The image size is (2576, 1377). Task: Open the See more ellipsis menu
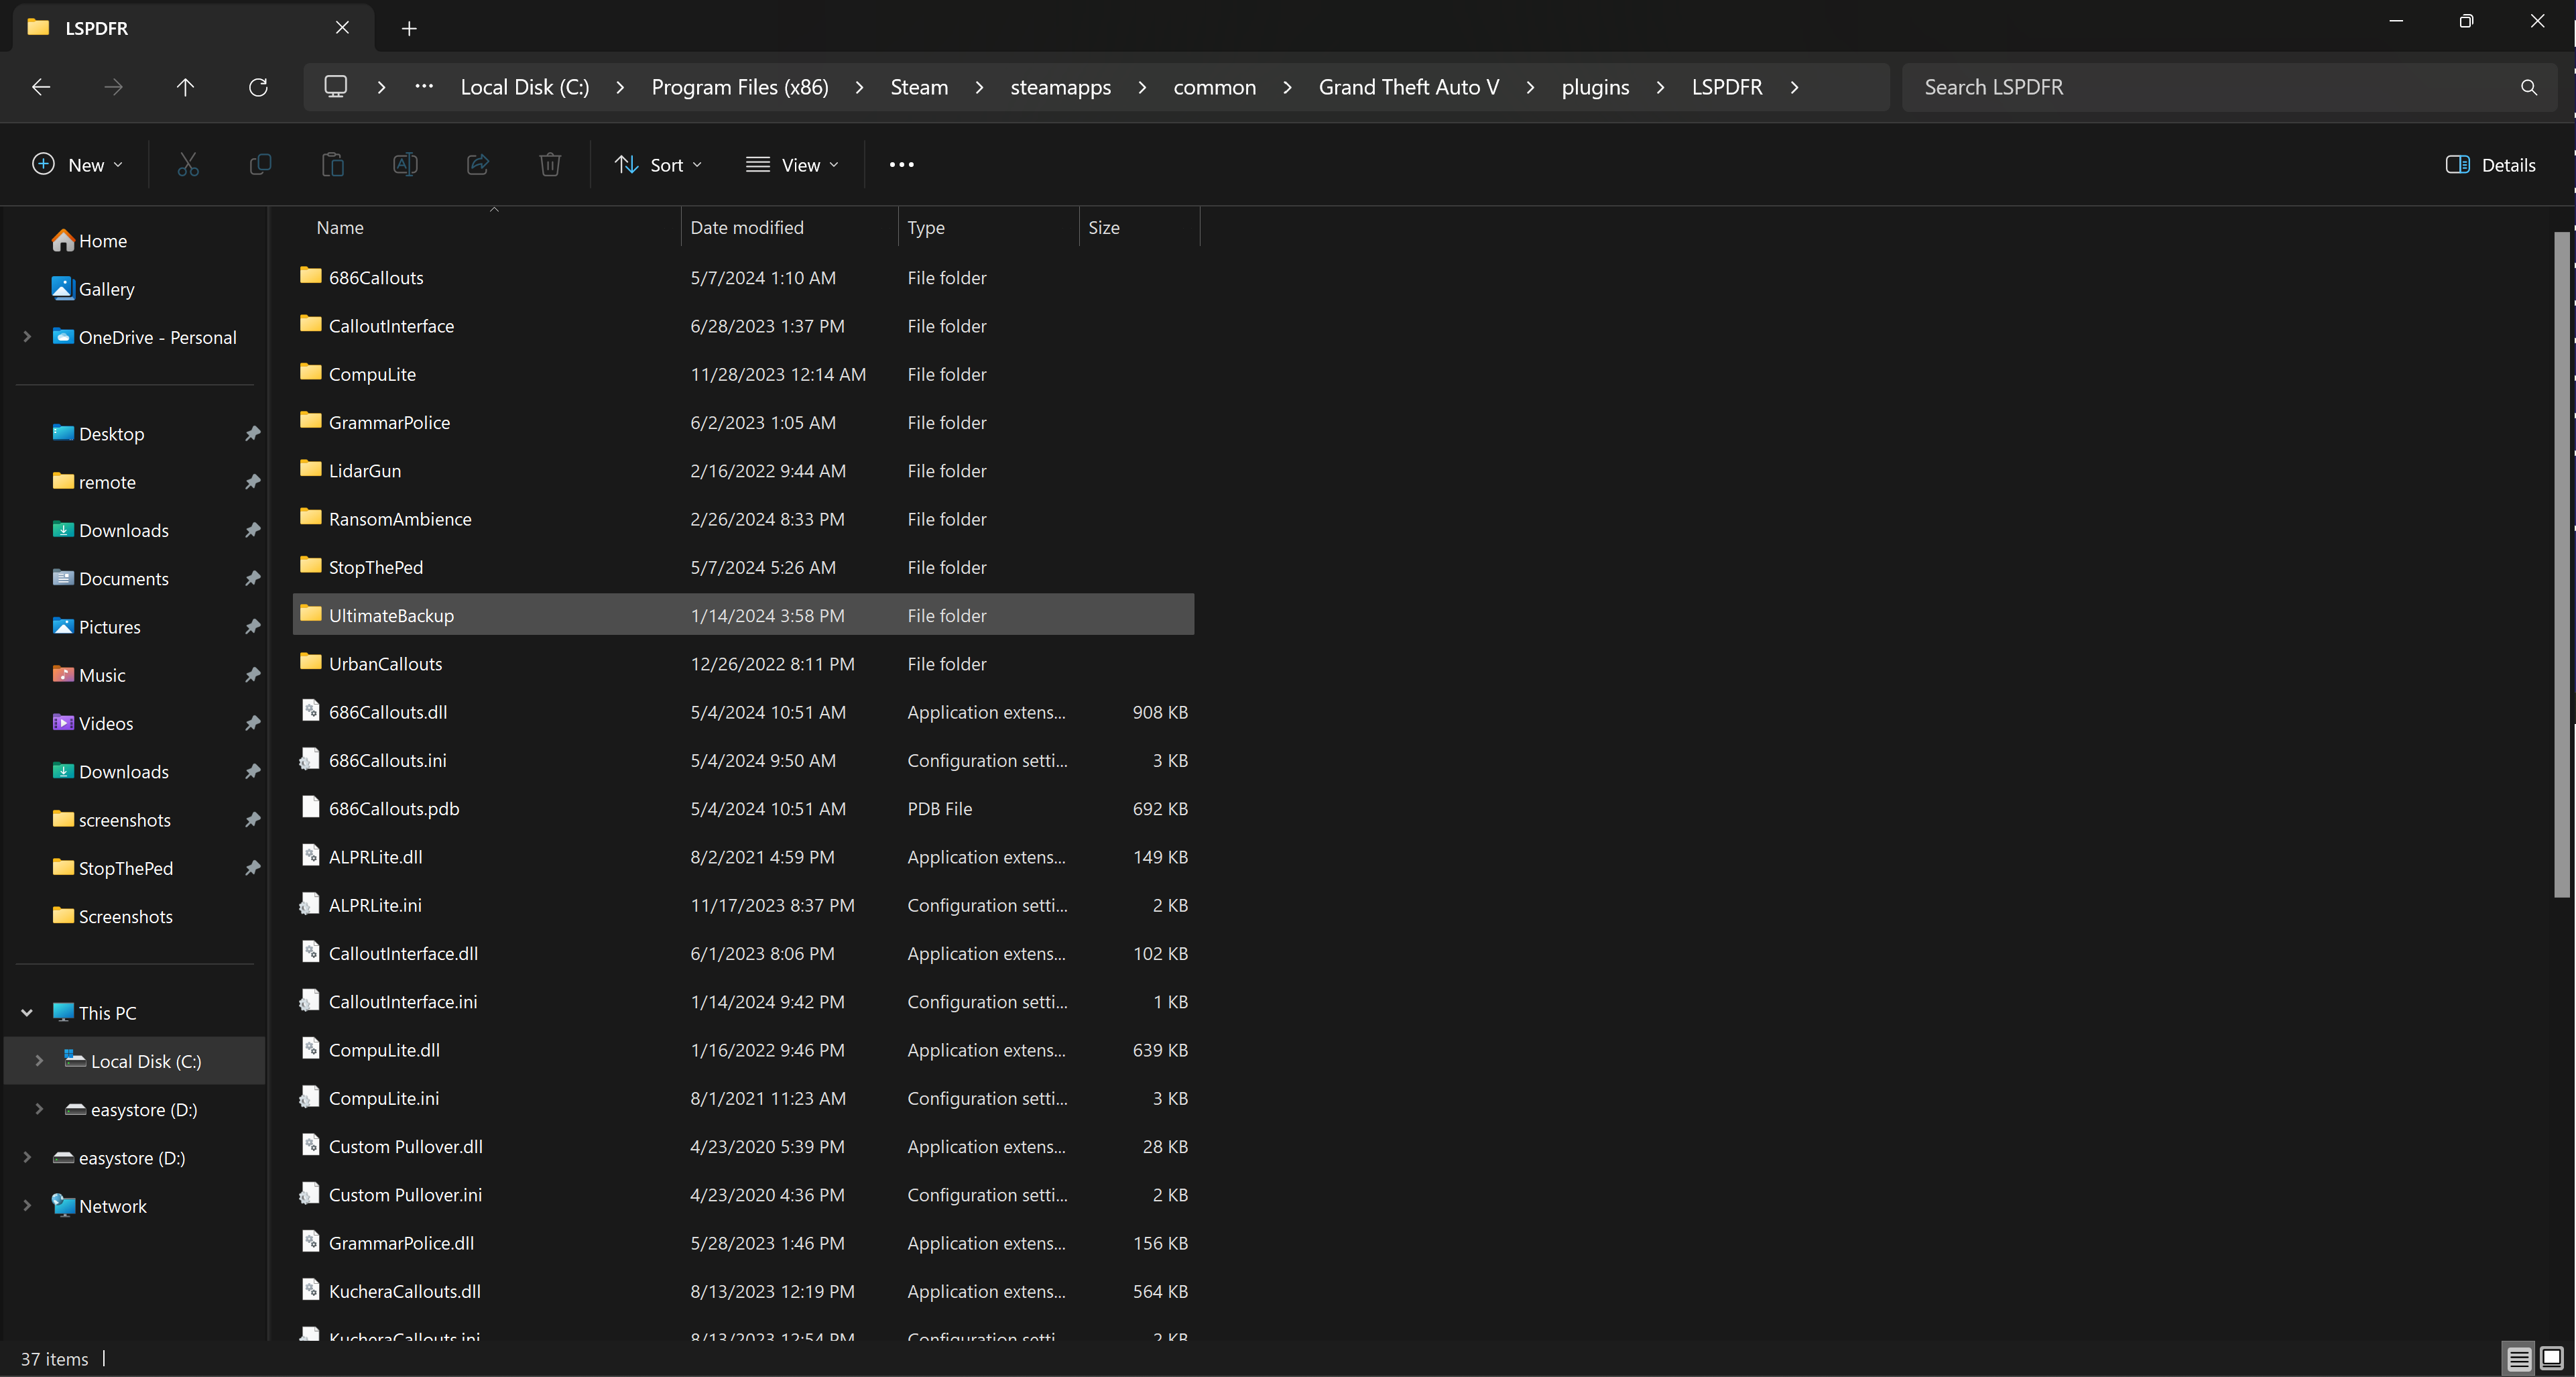coord(901,165)
